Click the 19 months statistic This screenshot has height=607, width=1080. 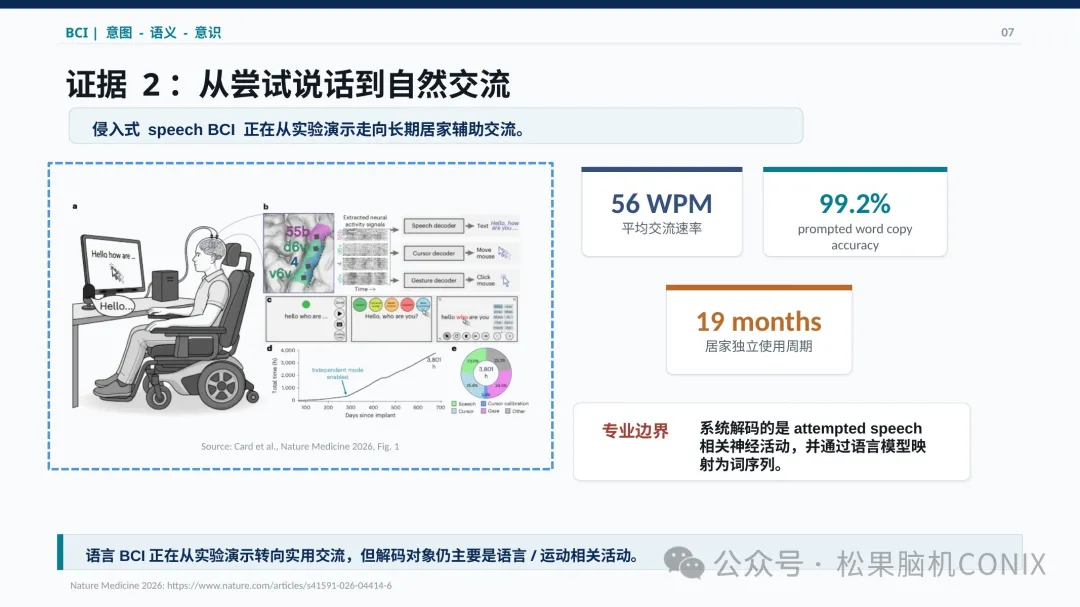click(x=758, y=322)
